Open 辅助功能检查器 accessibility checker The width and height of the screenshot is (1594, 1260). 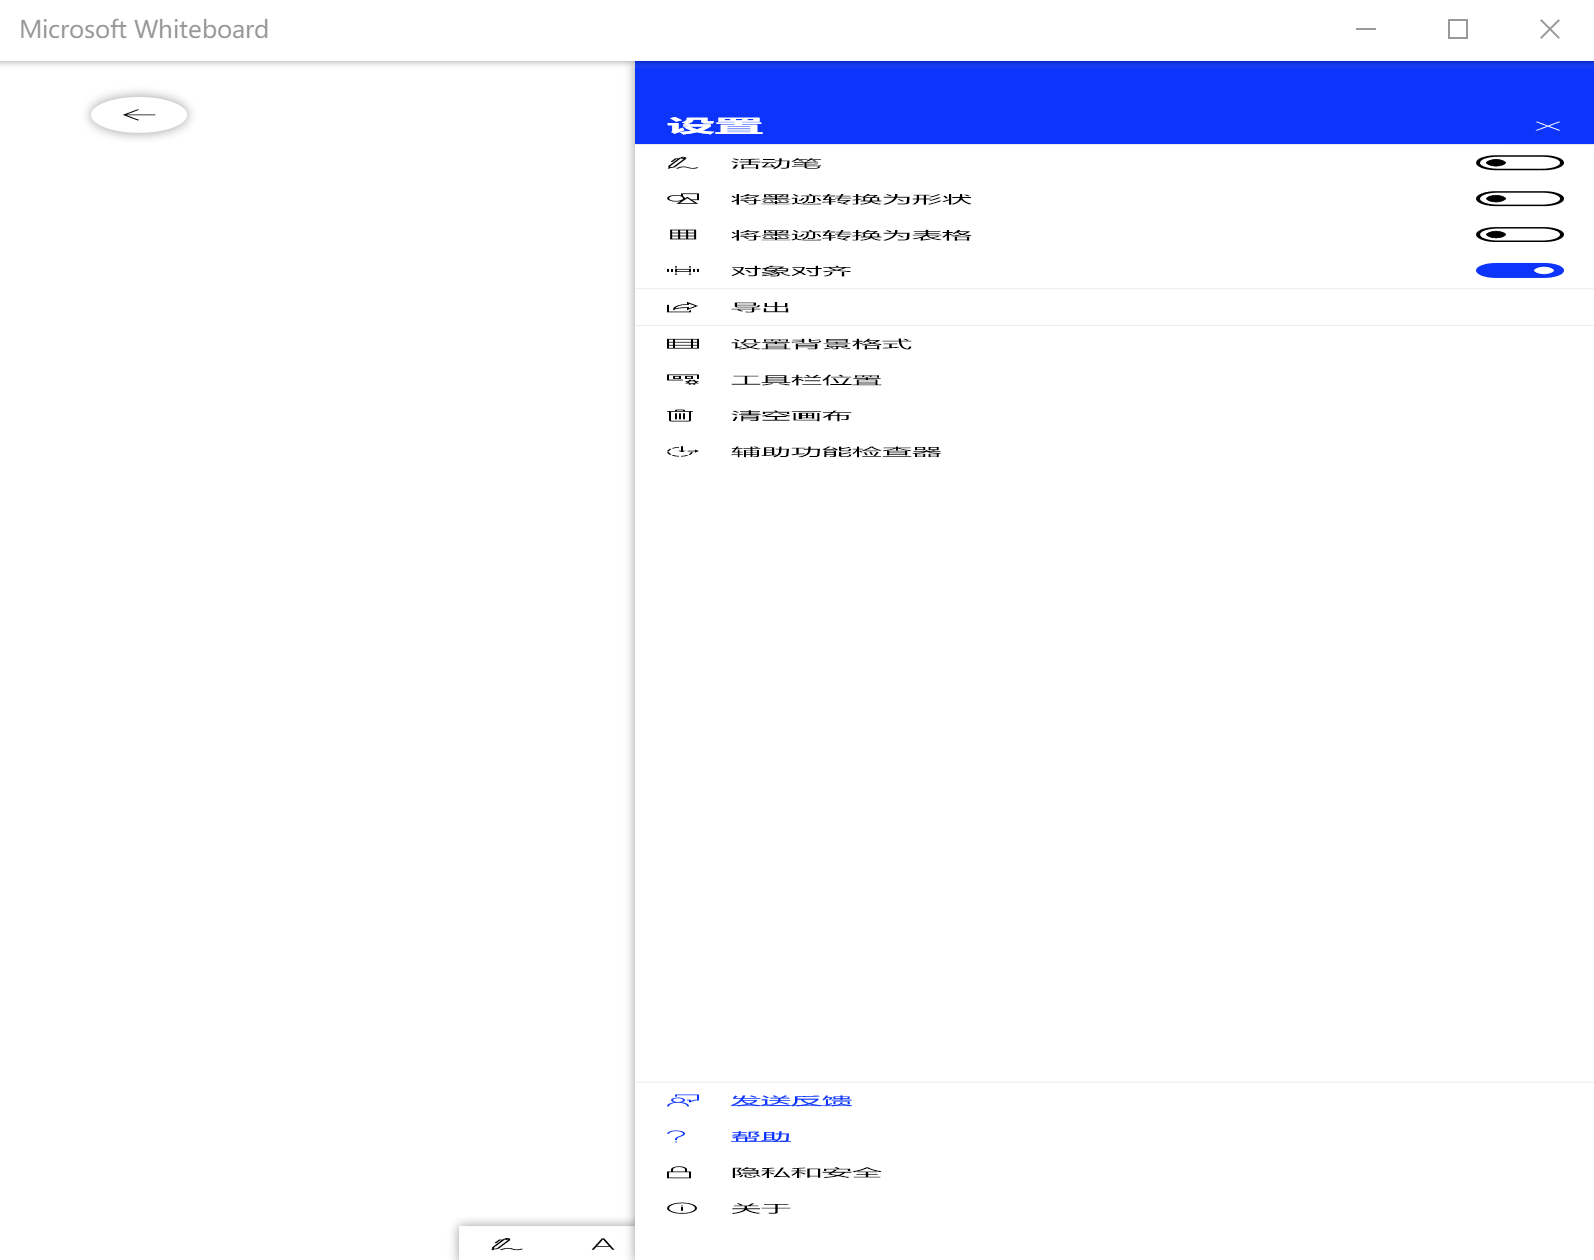click(835, 452)
